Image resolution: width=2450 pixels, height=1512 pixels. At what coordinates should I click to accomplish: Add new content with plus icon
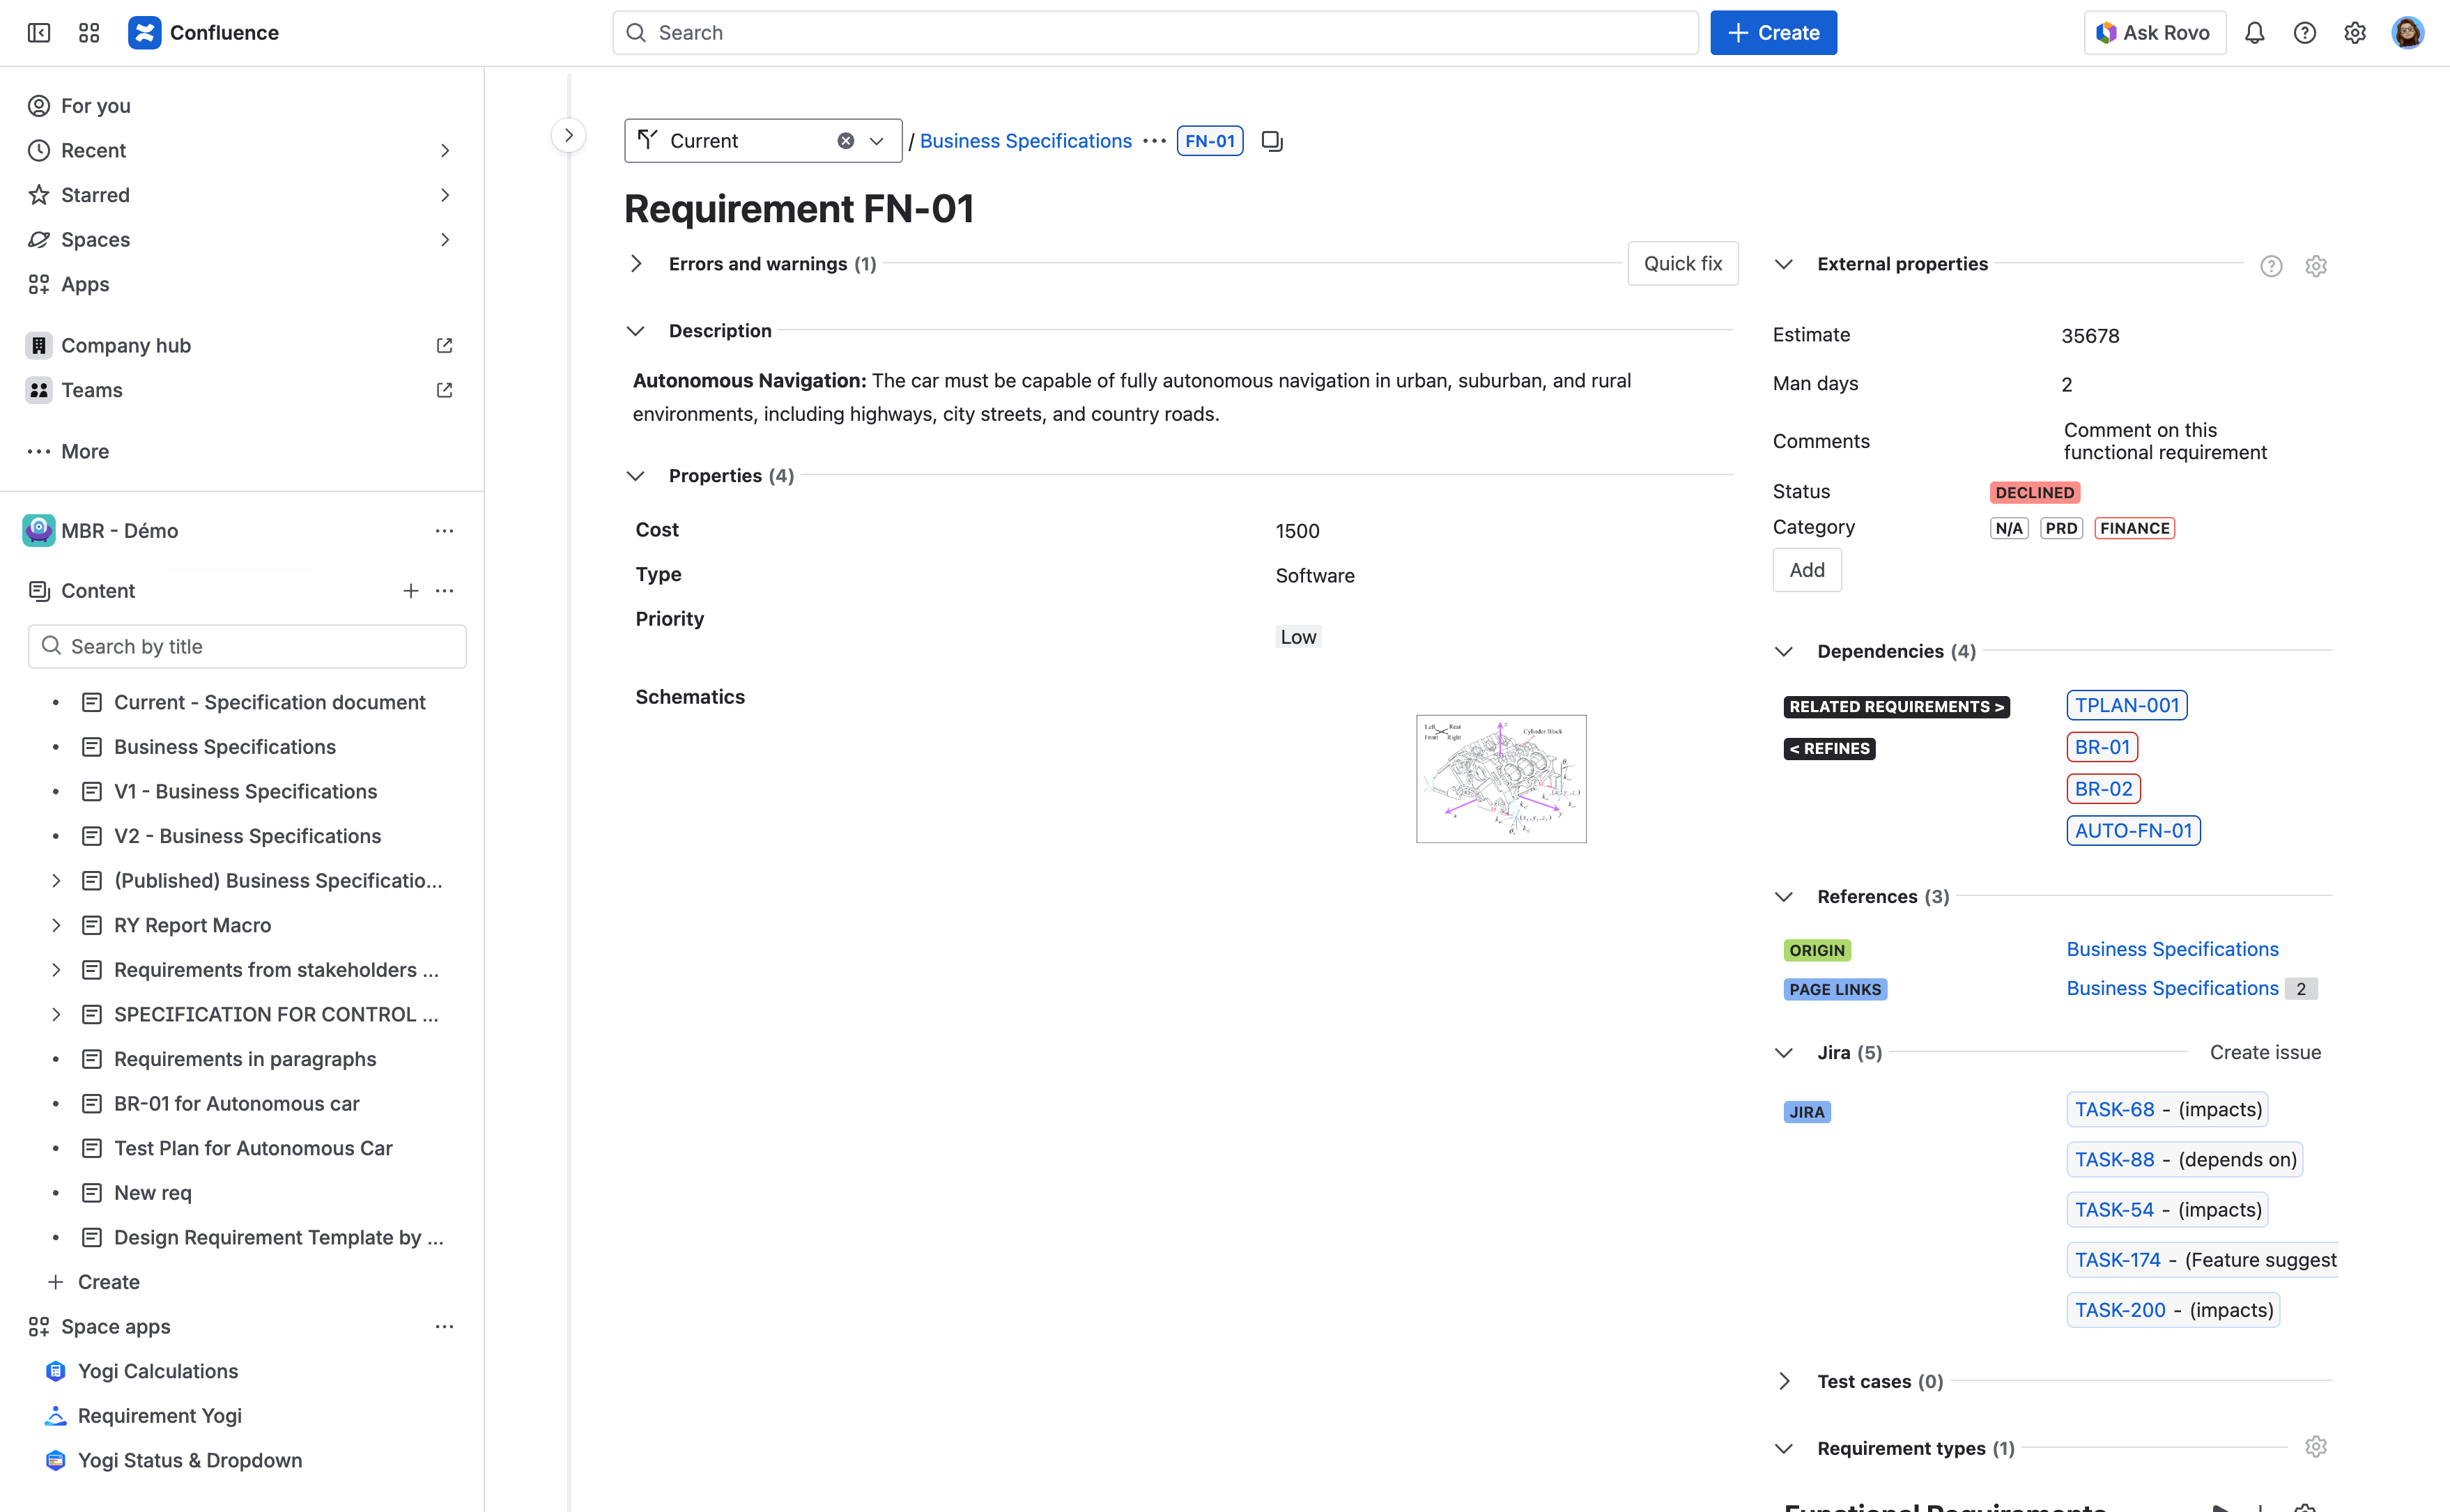[410, 591]
